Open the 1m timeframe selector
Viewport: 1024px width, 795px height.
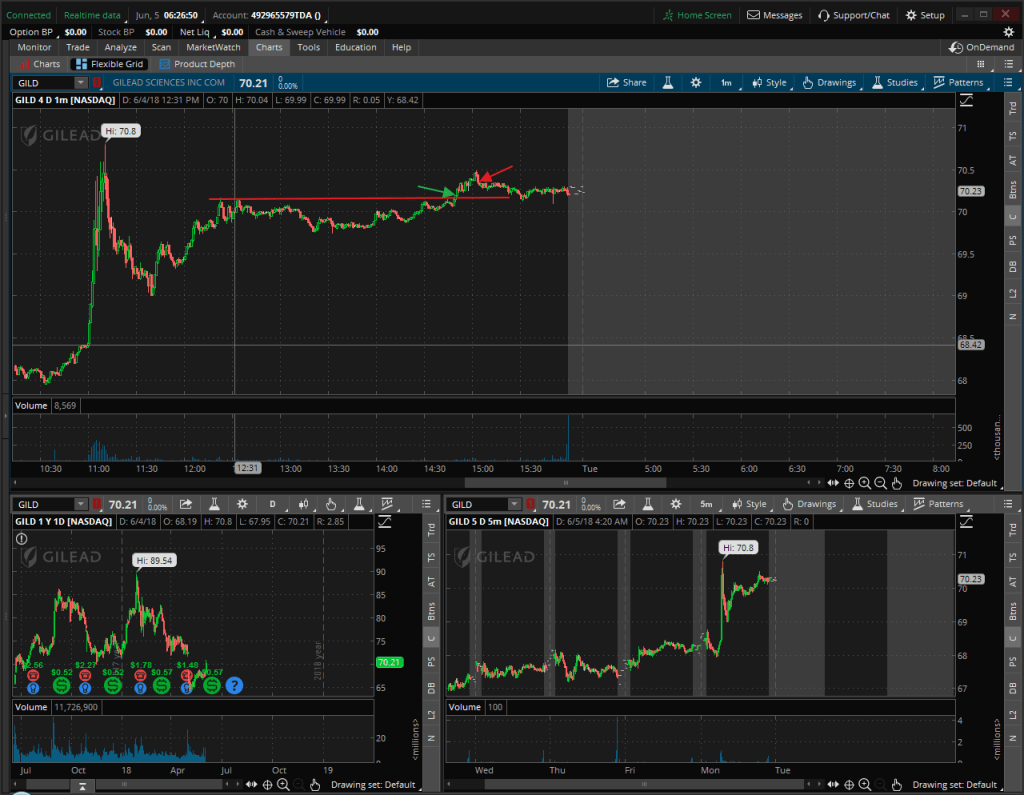point(726,83)
